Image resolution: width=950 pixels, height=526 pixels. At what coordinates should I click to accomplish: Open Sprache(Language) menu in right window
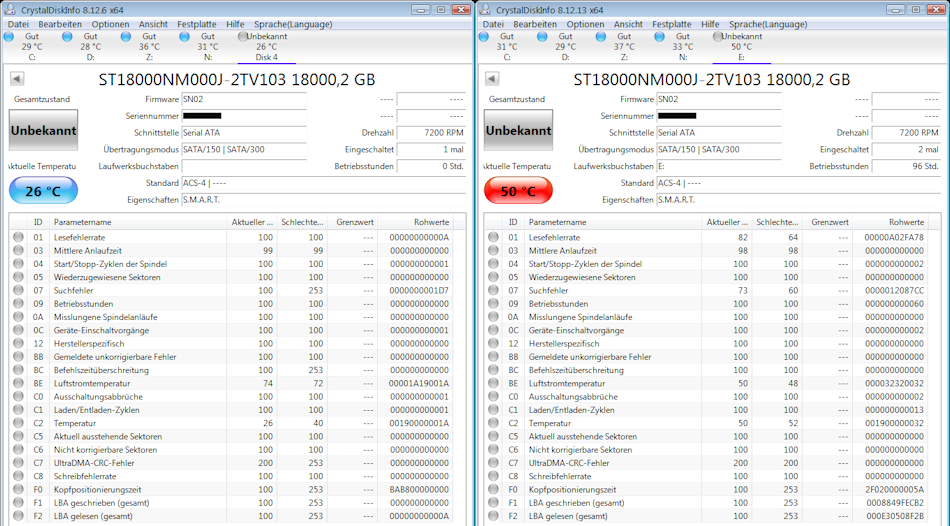click(x=768, y=24)
